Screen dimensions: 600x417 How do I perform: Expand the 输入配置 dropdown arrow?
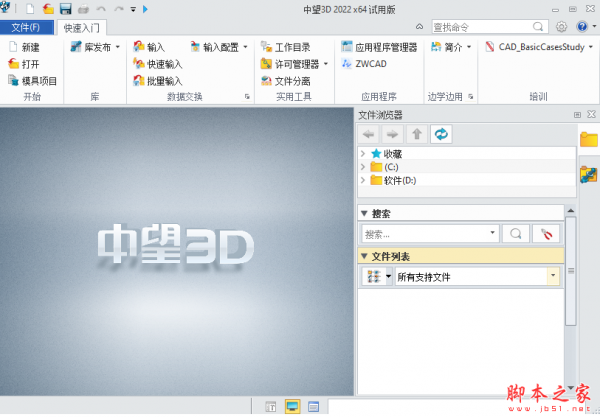245,47
